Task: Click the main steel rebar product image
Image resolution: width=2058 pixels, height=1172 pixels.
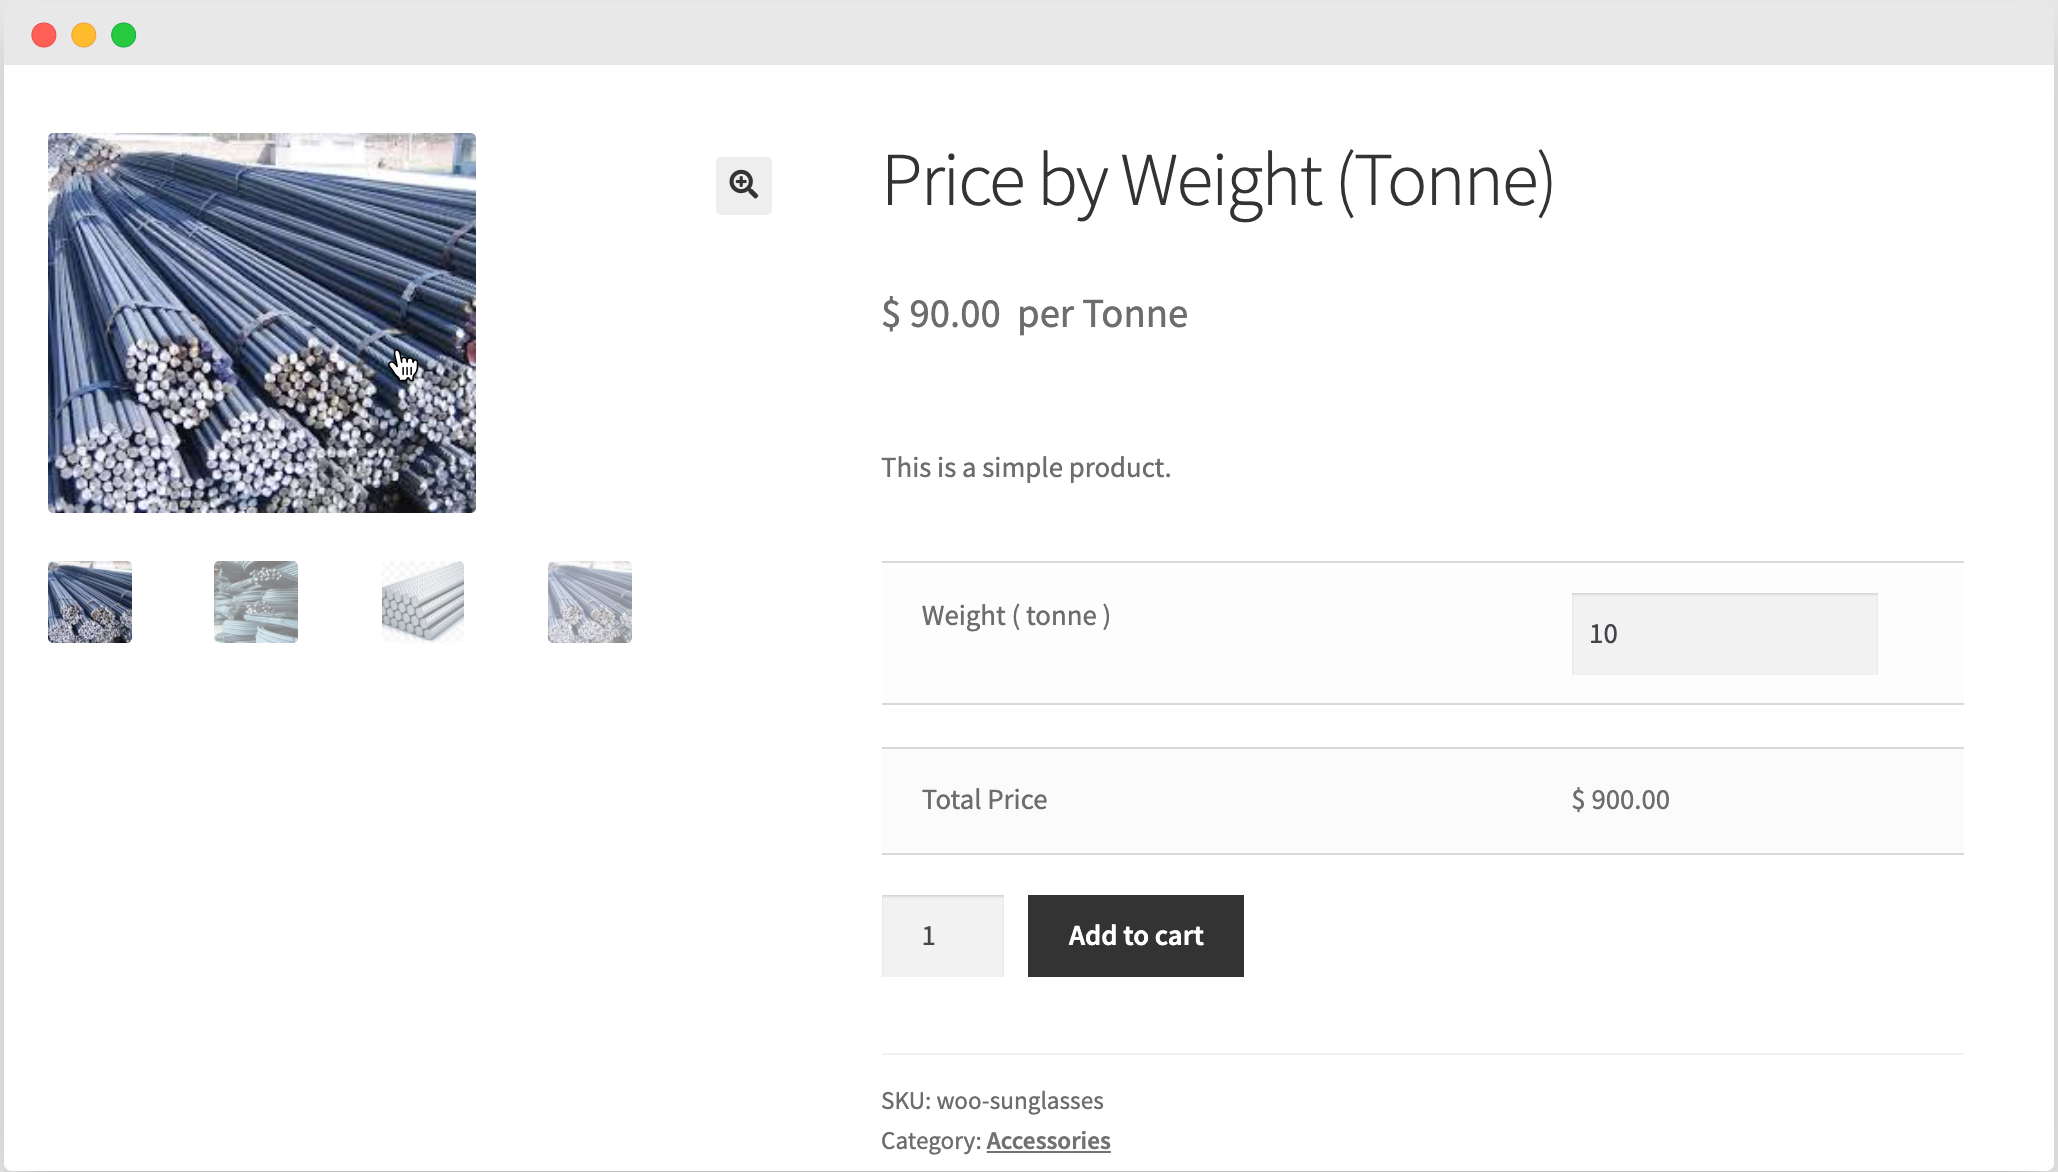Action: 261,322
